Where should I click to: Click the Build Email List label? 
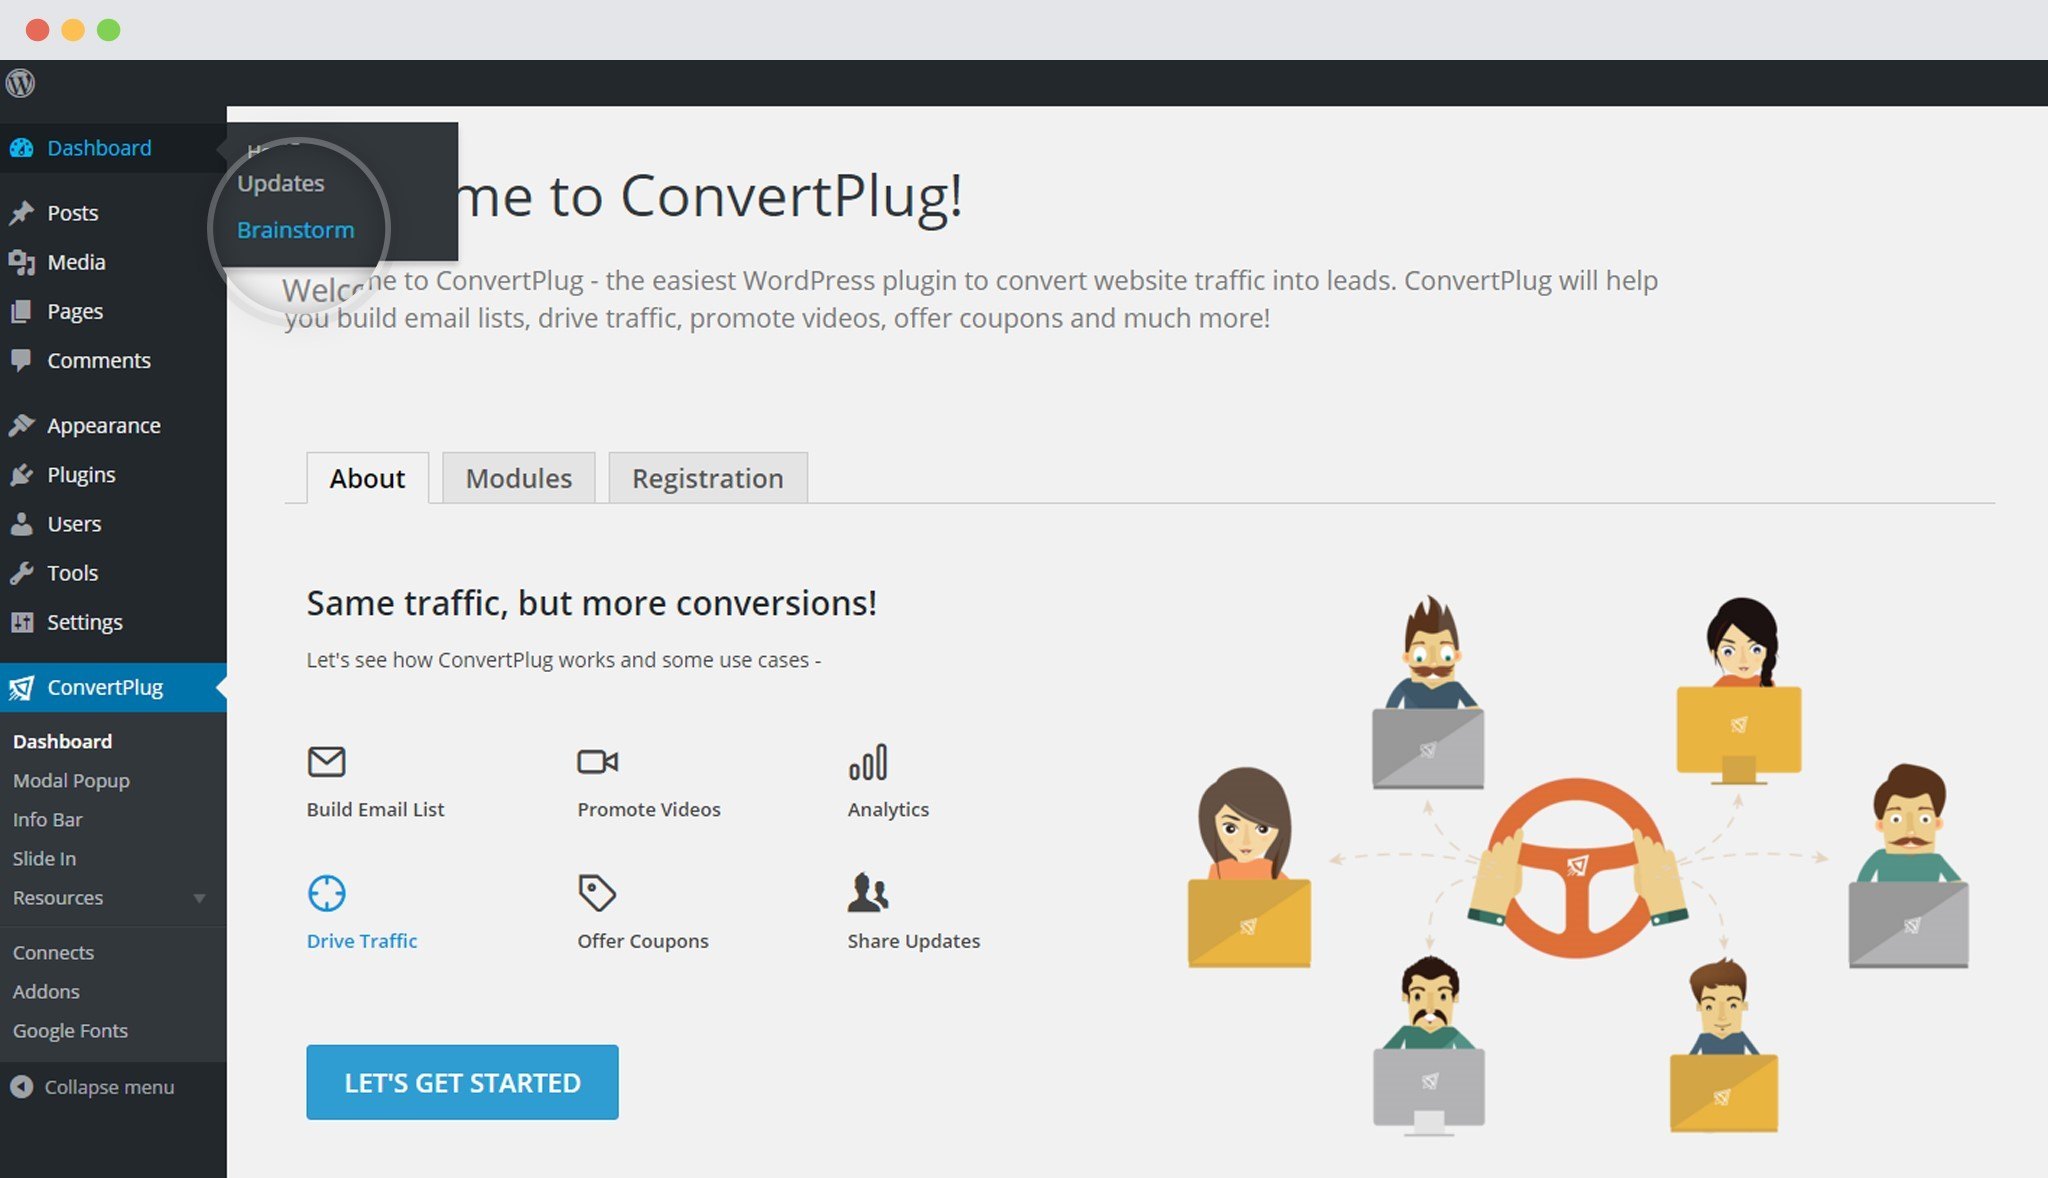(x=375, y=810)
